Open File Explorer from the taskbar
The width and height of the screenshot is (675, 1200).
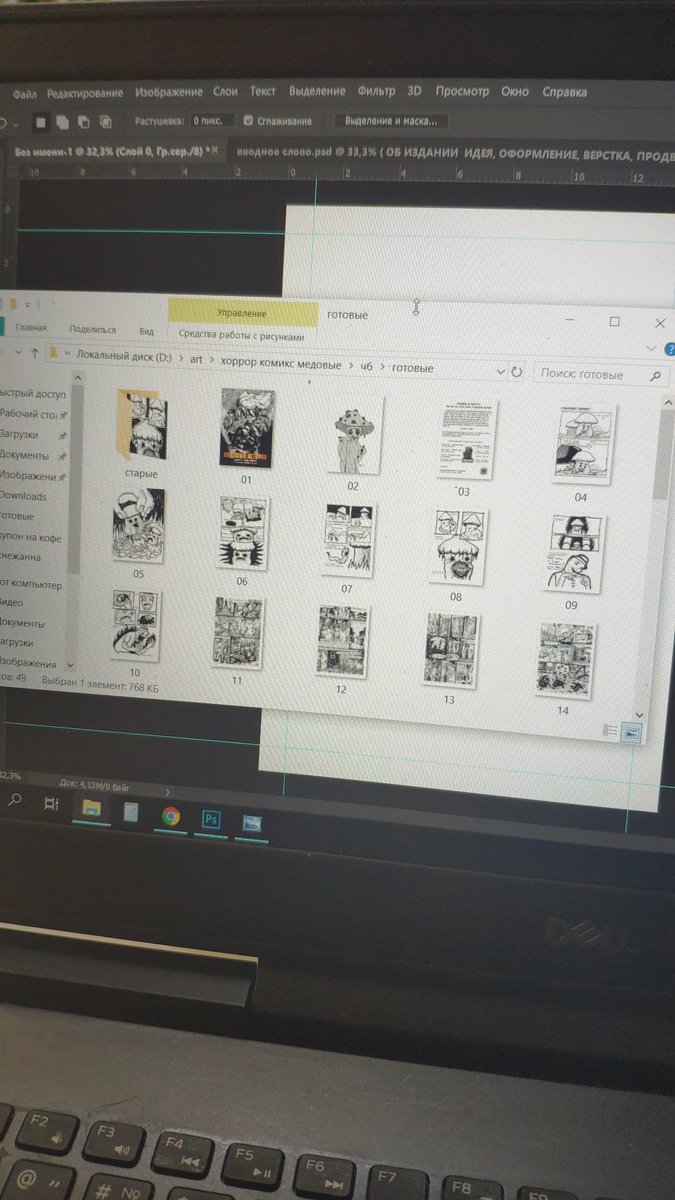pyautogui.click(x=91, y=808)
